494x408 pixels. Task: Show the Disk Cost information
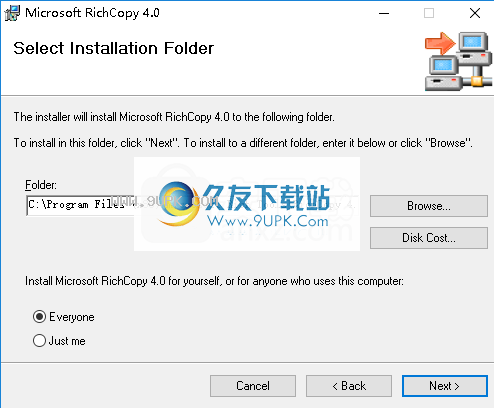pyautogui.click(x=429, y=238)
